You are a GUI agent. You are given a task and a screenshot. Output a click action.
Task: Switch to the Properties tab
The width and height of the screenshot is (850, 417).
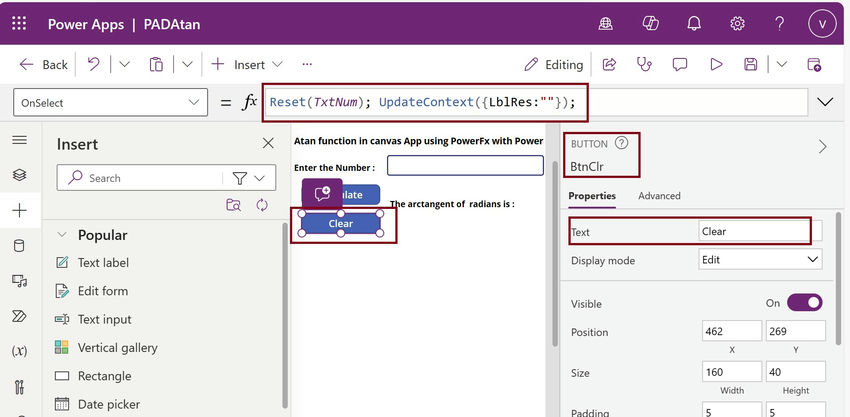tap(592, 196)
